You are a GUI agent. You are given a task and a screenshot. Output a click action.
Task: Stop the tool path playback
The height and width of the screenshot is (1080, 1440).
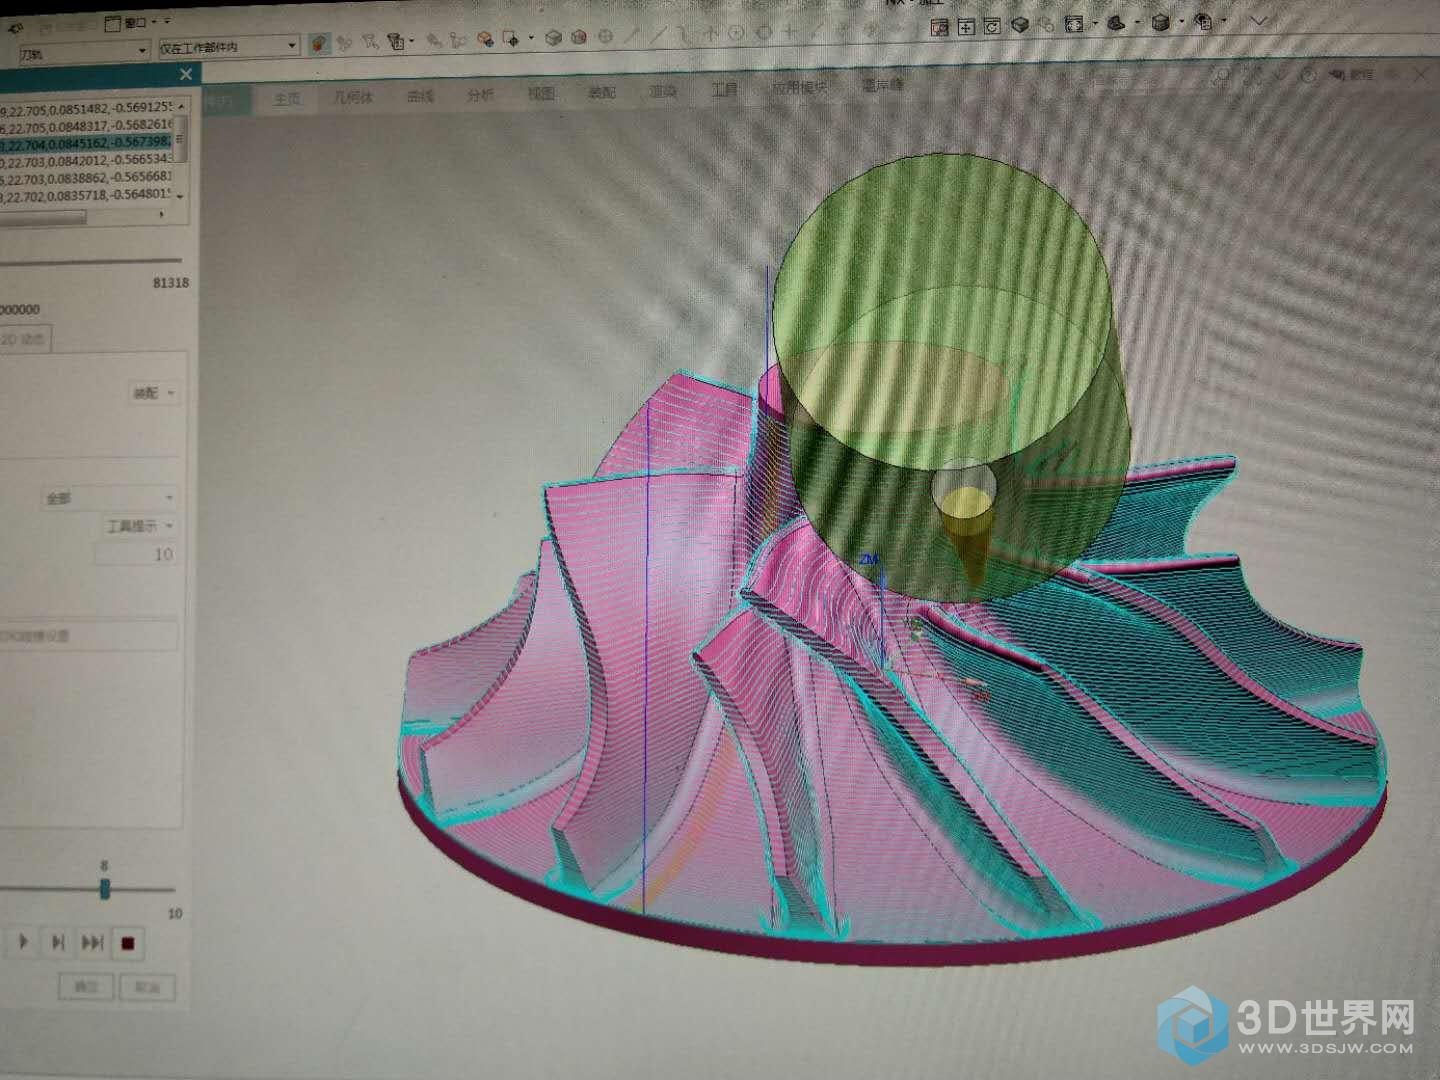pyautogui.click(x=127, y=943)
